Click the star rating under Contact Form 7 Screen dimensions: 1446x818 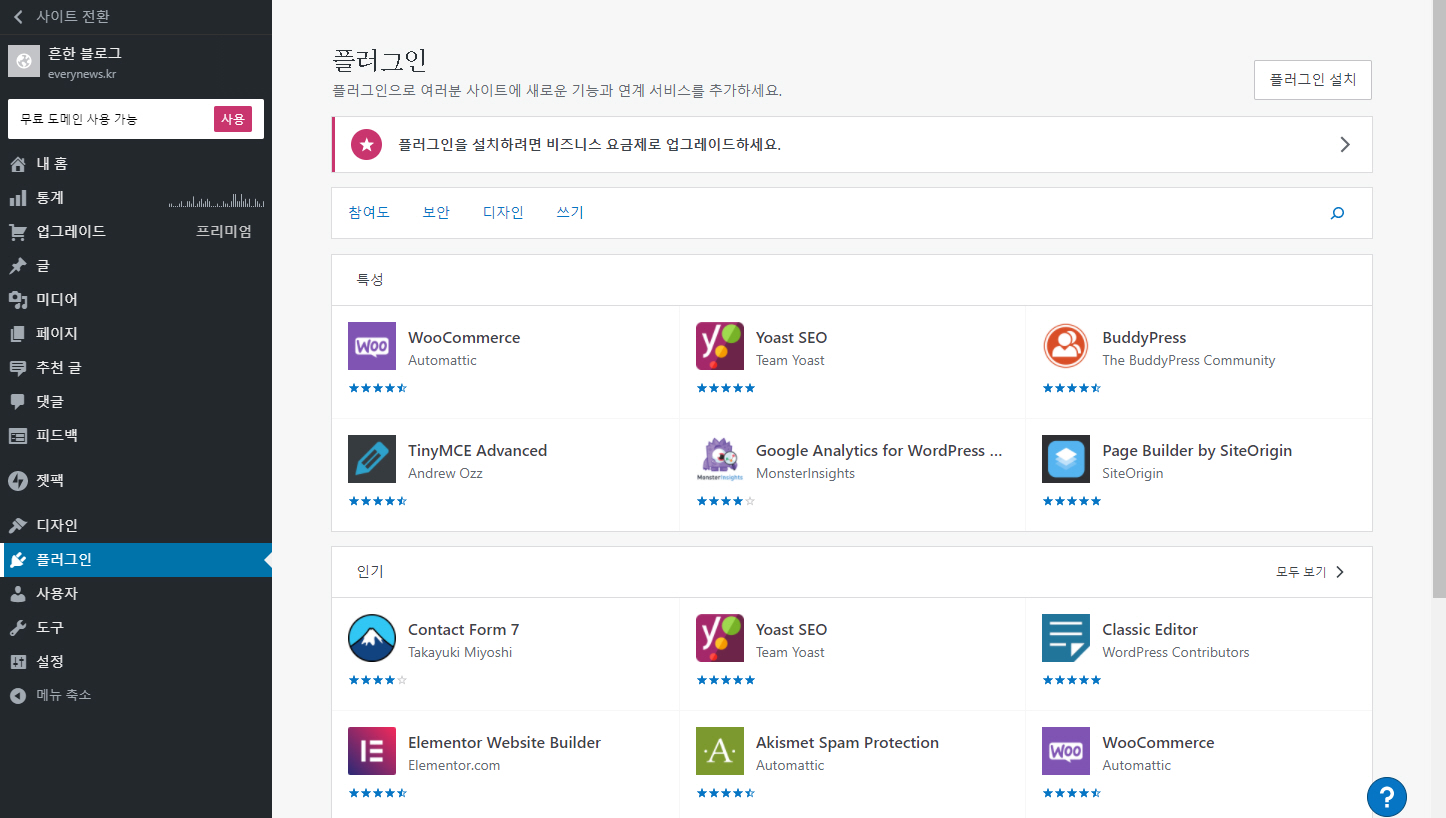(x=378, y=680)
